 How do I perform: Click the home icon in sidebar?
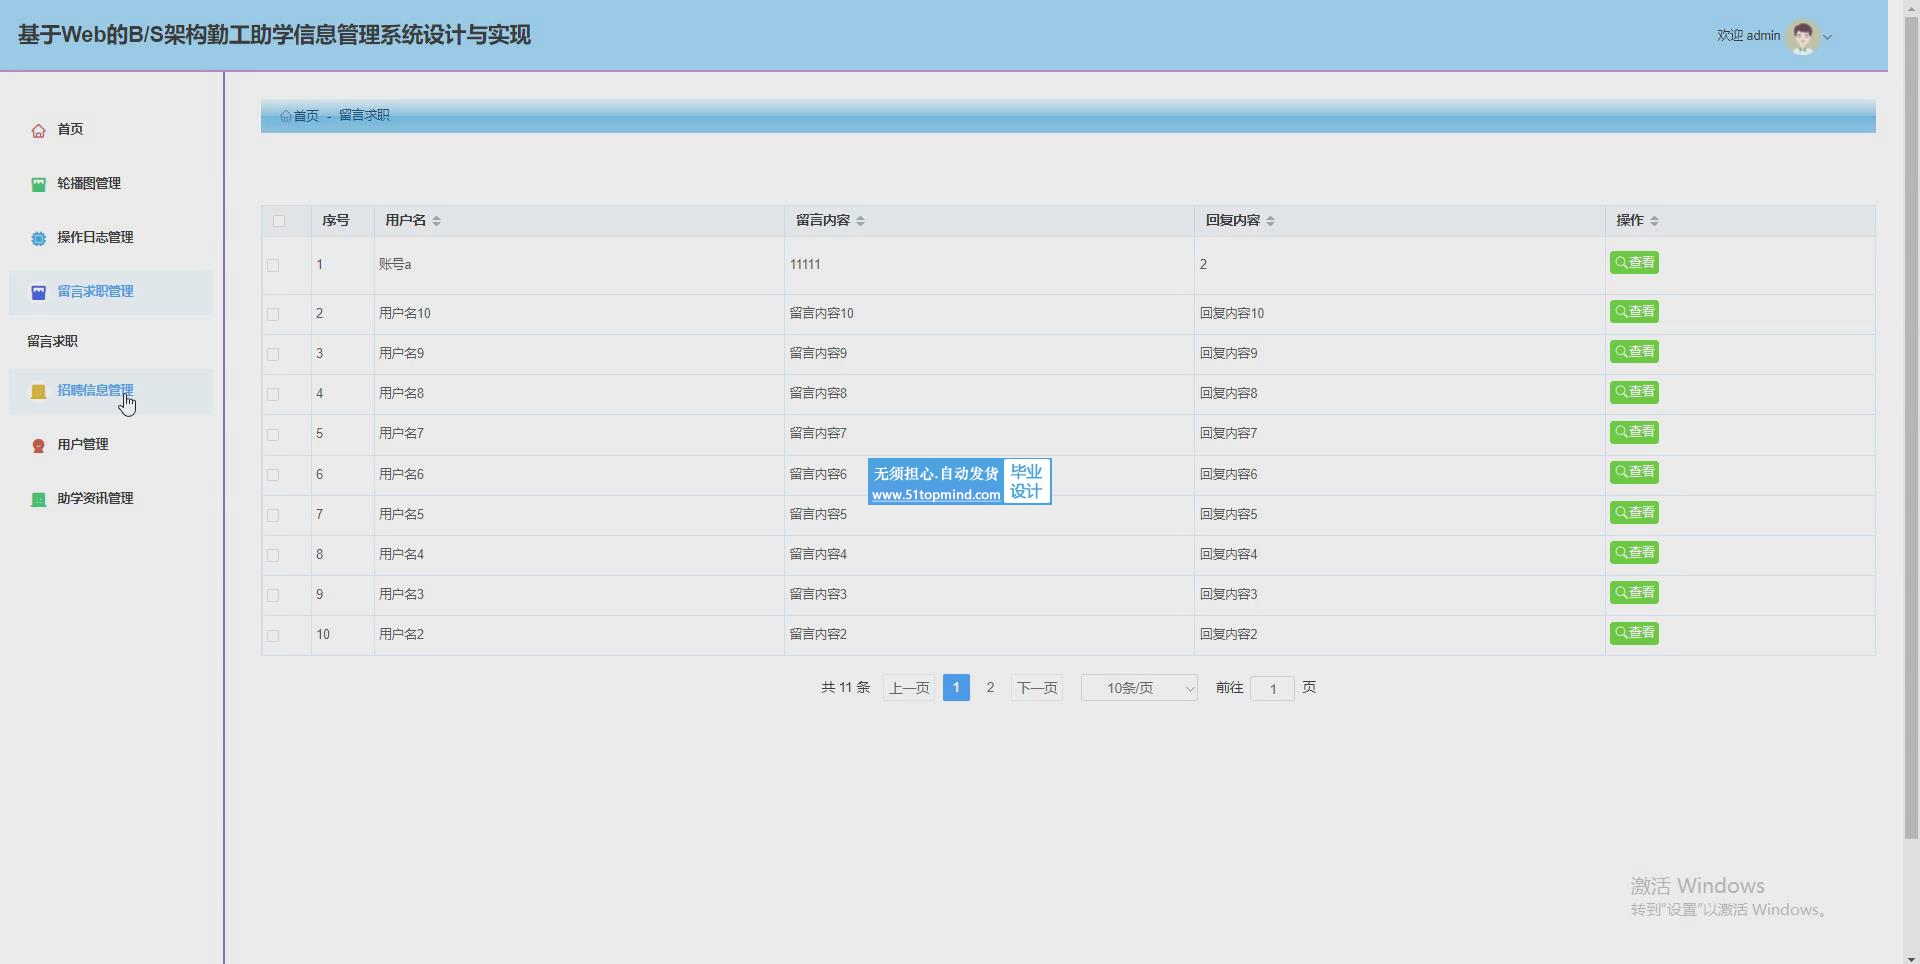click(38, 131)
